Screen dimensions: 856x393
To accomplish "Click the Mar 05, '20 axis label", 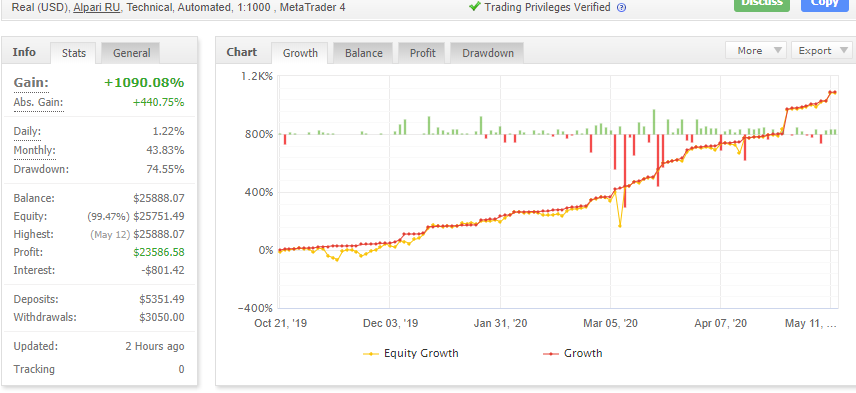I will click(610, 323).
